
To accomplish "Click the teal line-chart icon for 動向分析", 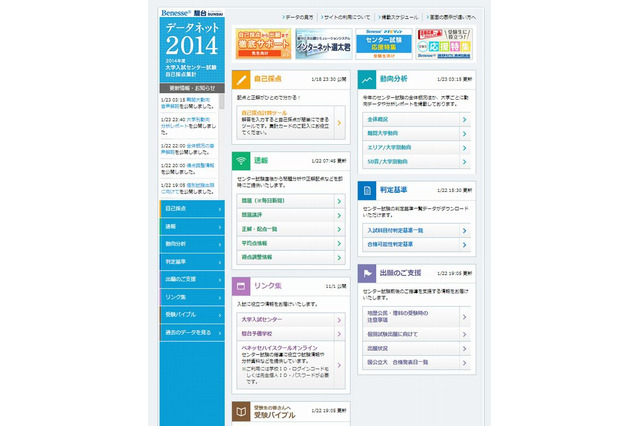I will pyautogui.click(x=367, y=80).
